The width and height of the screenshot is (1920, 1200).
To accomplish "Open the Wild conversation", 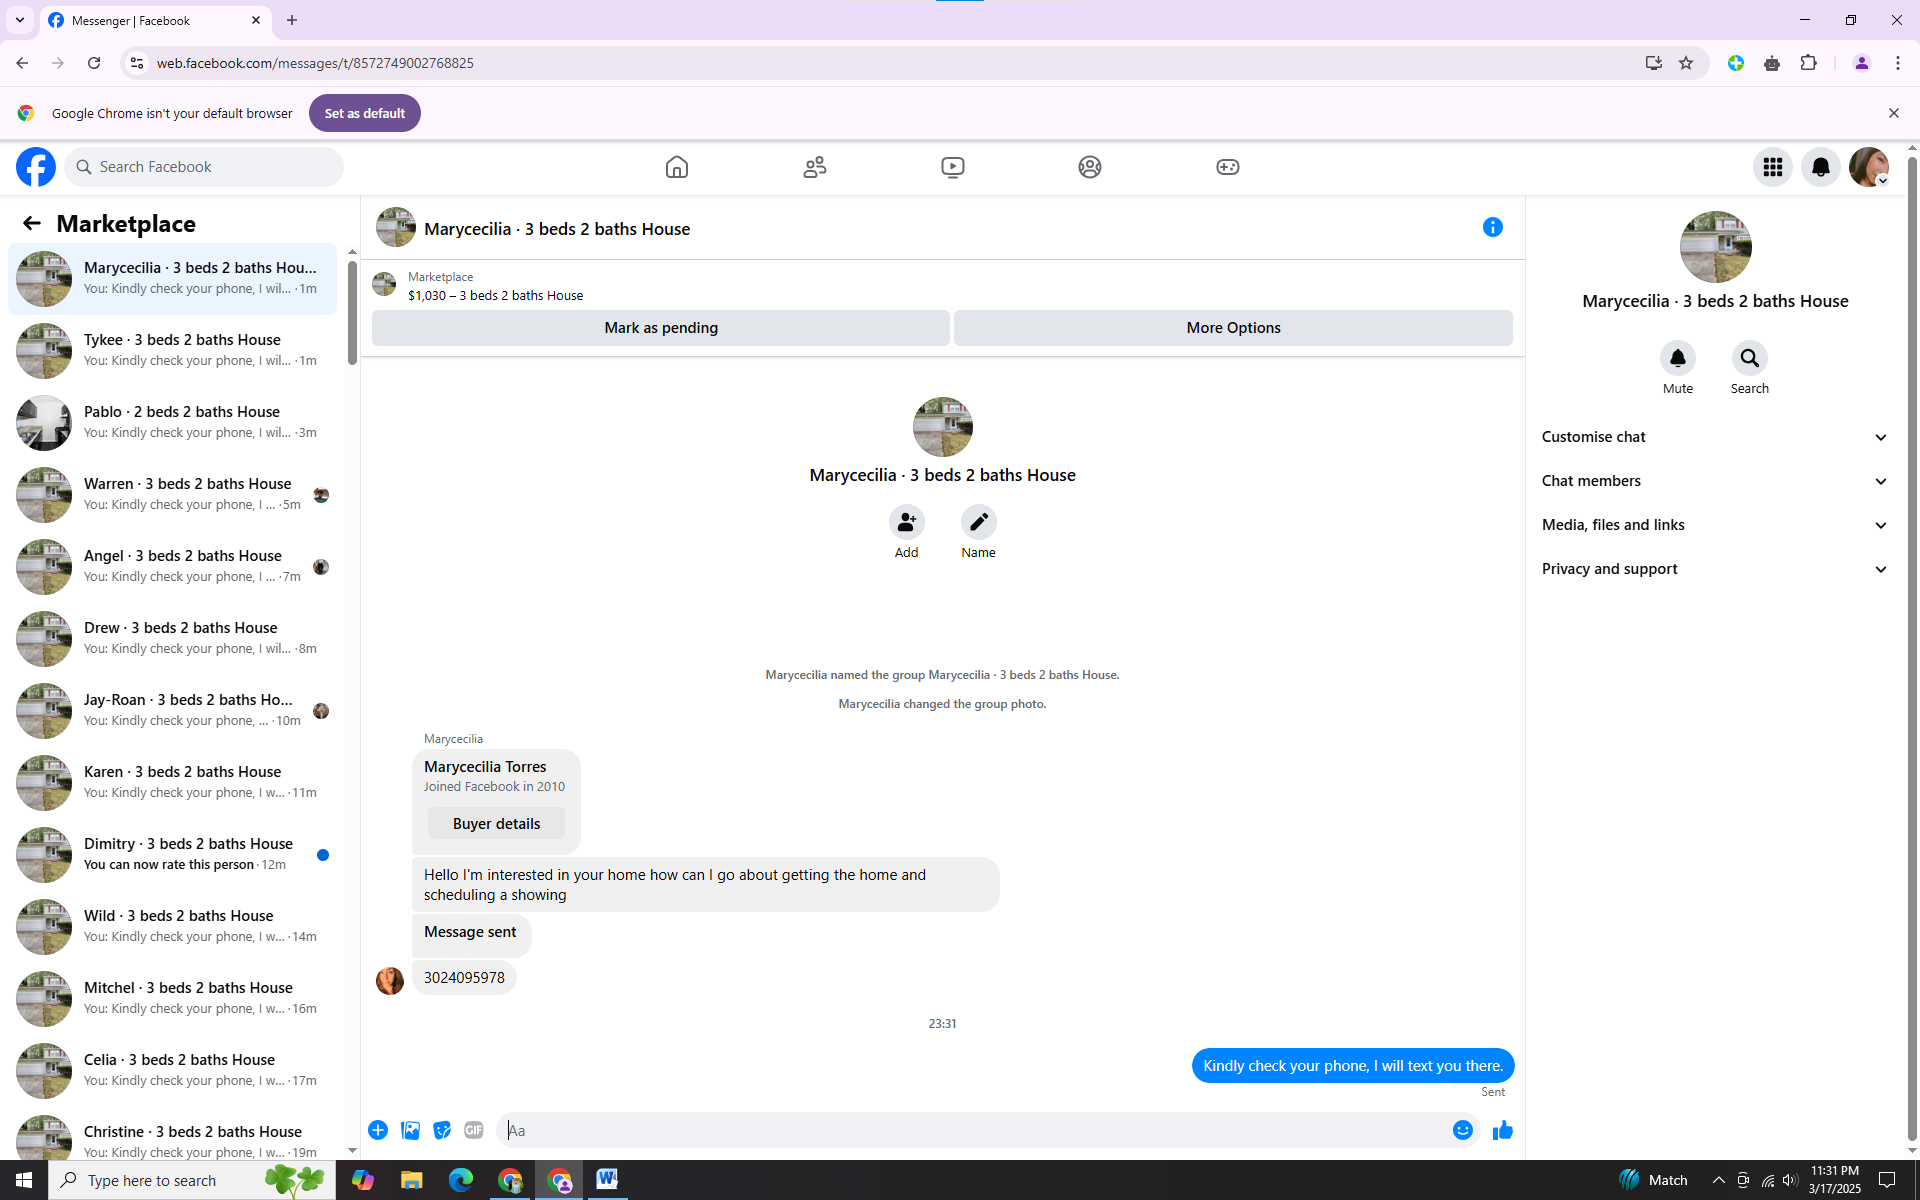I will pyautogui.click(x=173, y=926).
